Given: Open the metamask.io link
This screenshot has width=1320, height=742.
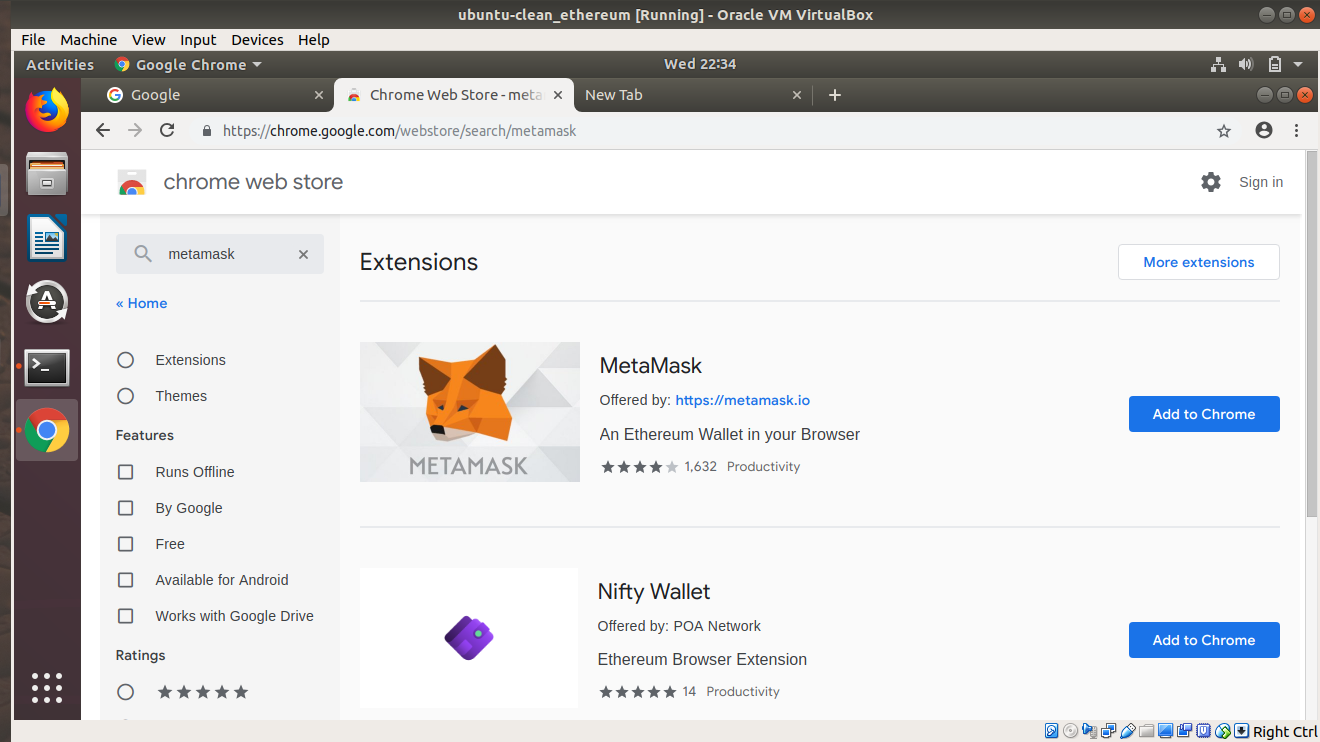Looking at the screenshot, I should pos(742,400).
